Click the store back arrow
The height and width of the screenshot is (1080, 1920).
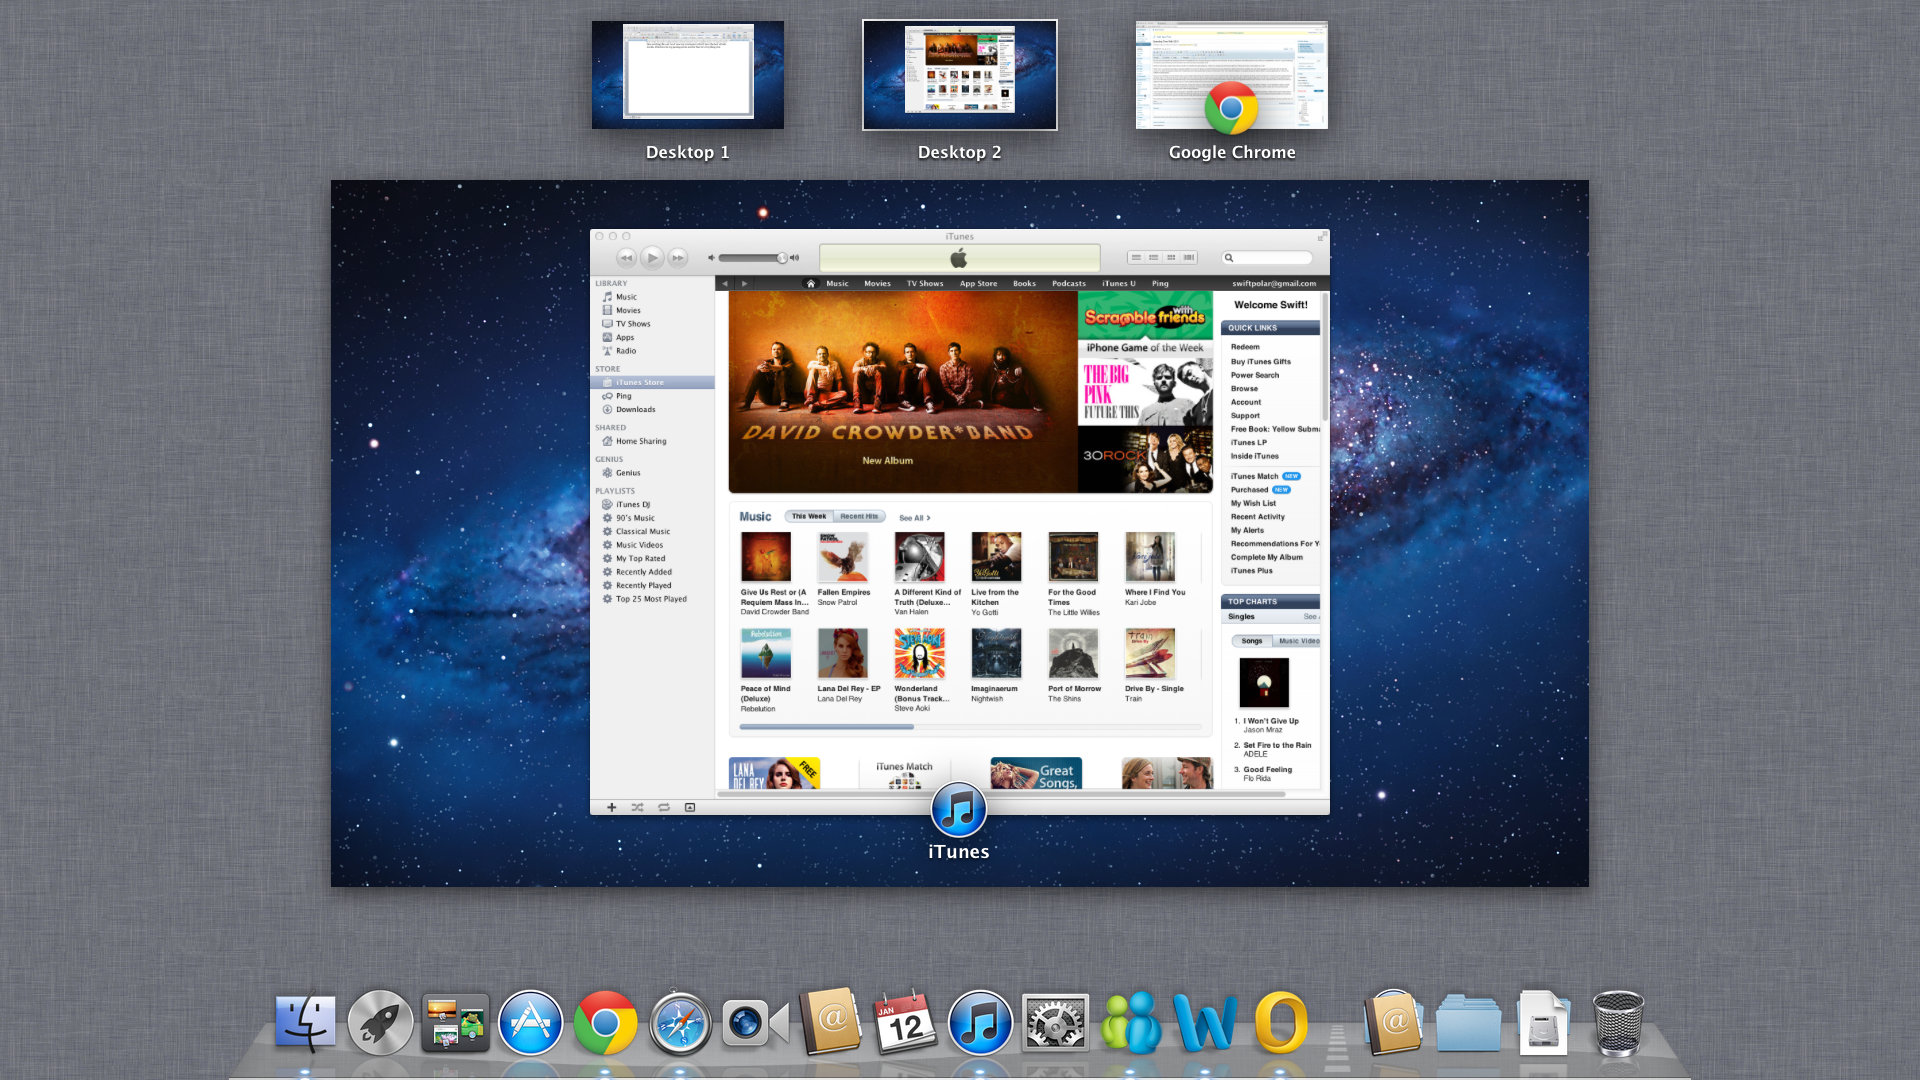pyautogui.click(x=725, y=284)
